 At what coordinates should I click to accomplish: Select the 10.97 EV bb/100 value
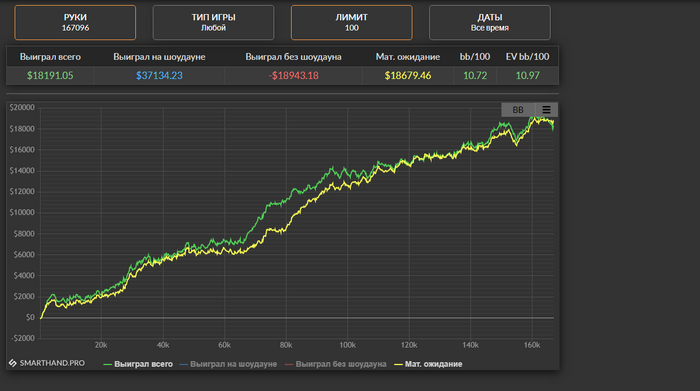click(x=528, y=75)
